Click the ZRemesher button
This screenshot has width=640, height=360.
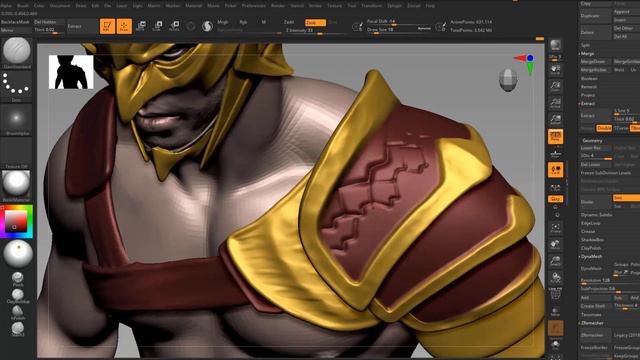pyautogui.click(x=596, y=335)
